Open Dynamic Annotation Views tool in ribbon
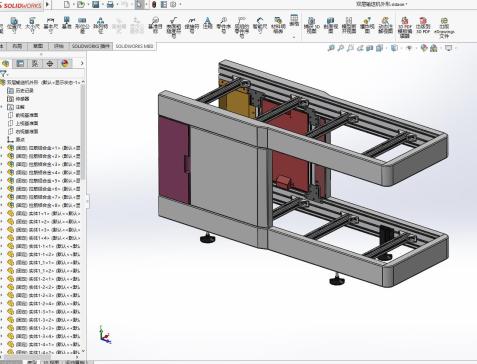The width and height of the screenshot is (477, 364). tap(385, 25)
